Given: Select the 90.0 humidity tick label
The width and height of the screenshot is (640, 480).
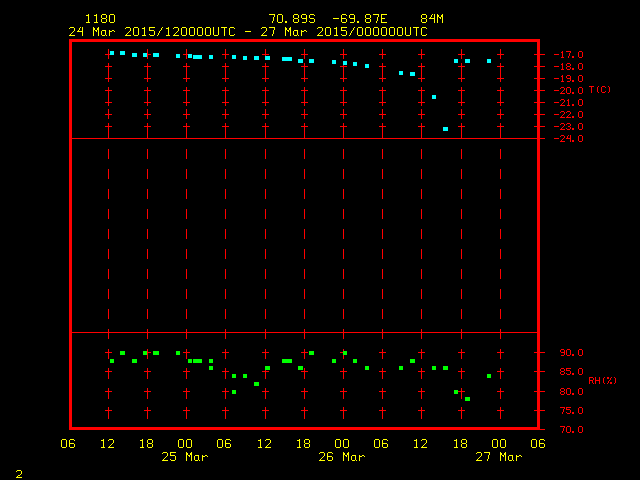Looking at the screenshot, I should (569, 353).
